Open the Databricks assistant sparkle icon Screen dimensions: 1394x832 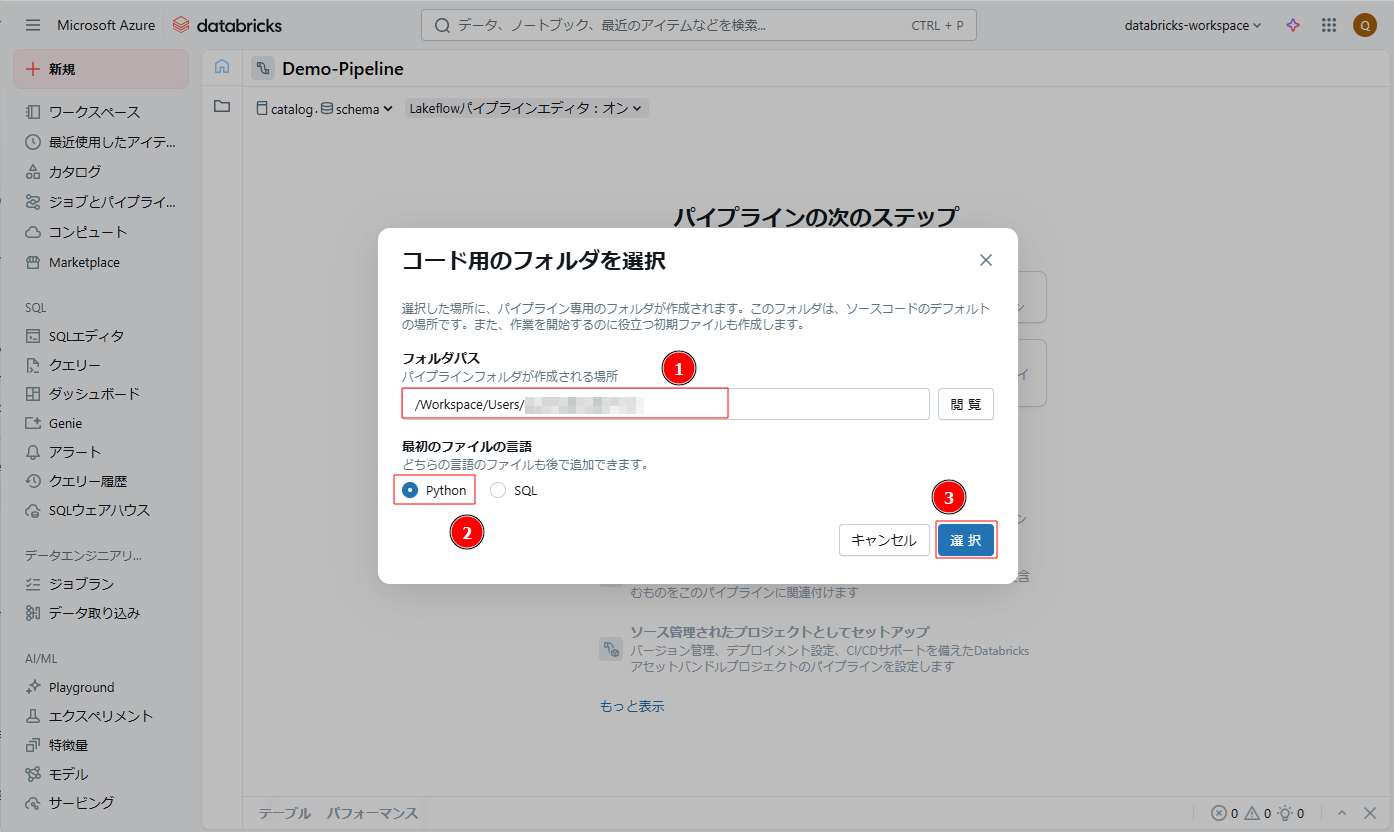click(1293, 25)
